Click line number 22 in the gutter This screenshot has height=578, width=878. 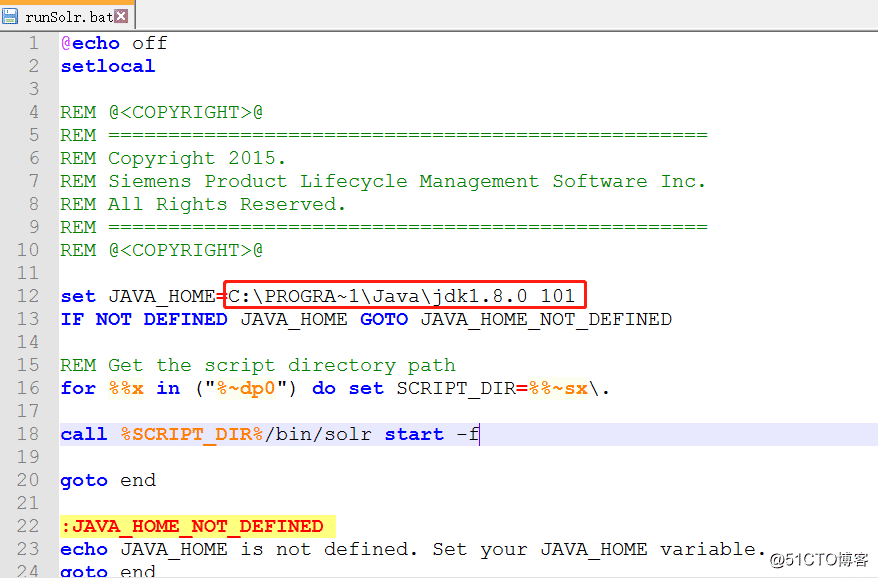(28, 526)
